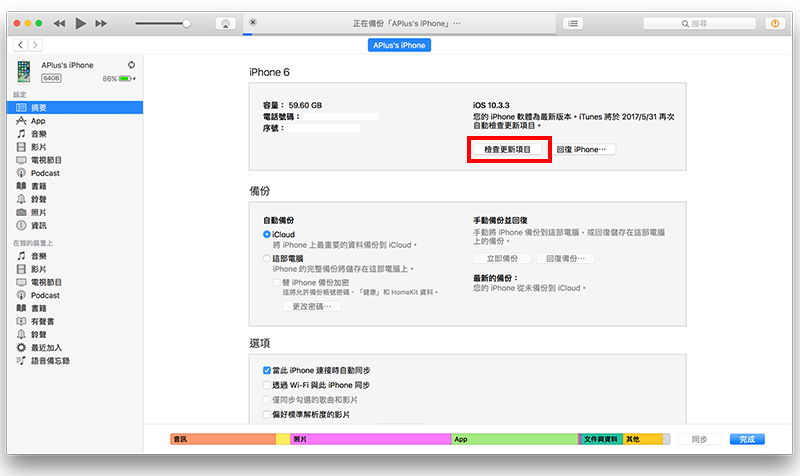Select 摘要 in the sidebar
Viewport: 800px width, 476px height.
(75, 108)
